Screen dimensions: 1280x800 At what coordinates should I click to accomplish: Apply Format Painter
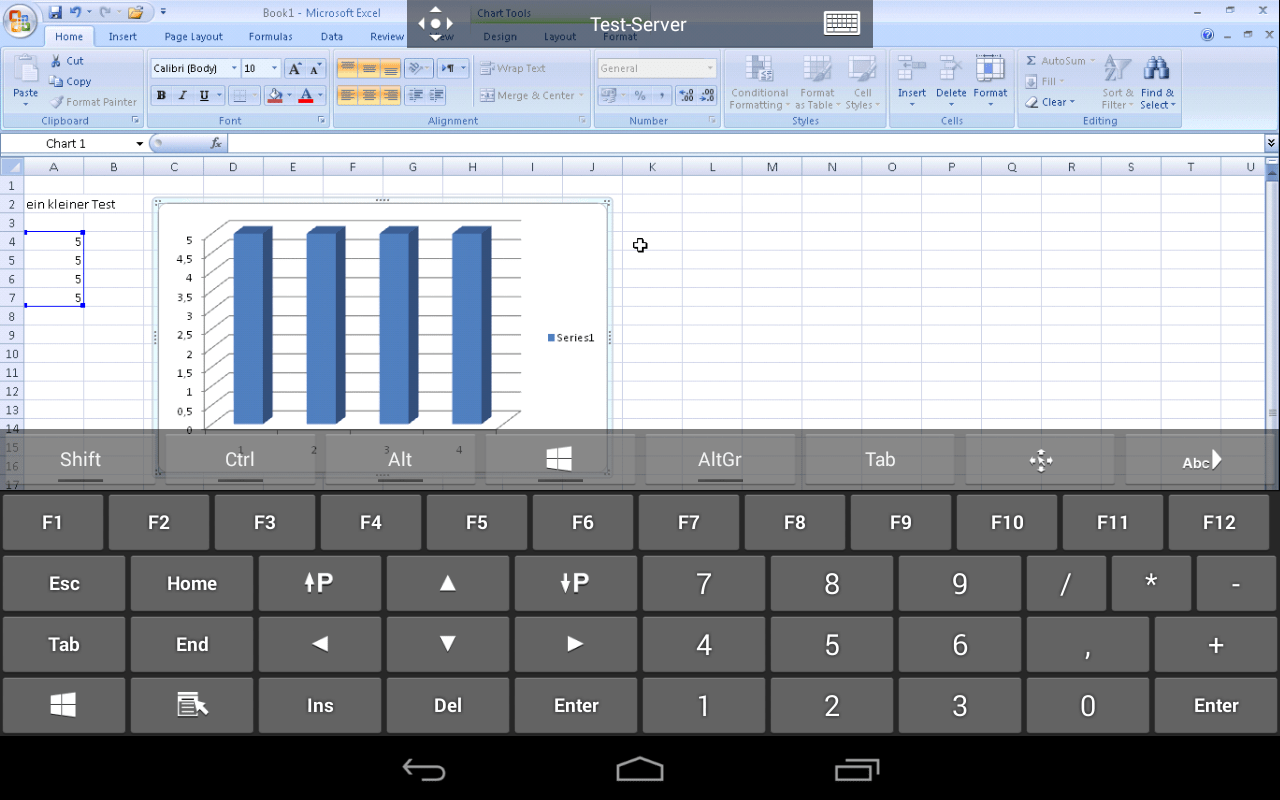click(x=95, y=102)
